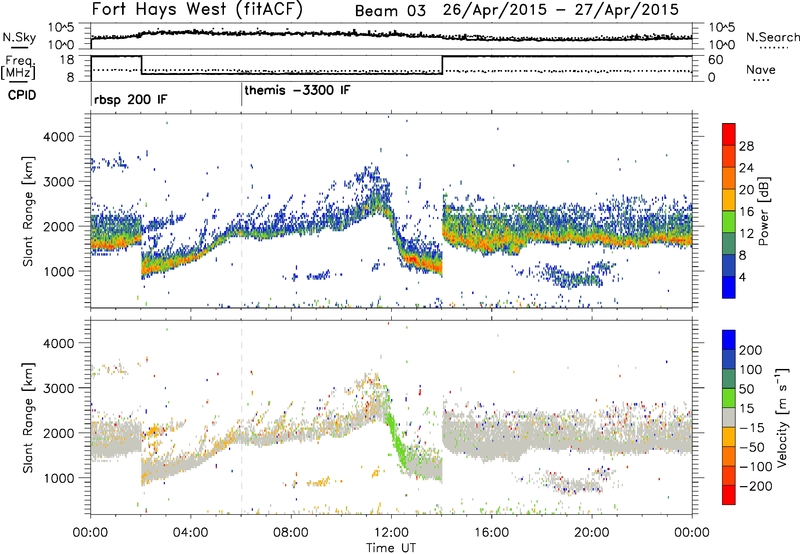Screen dimensions: 800x554
Task: Click the 'Slant Range [km]' label of the velocity panel
Action: [x=28, y=418]
